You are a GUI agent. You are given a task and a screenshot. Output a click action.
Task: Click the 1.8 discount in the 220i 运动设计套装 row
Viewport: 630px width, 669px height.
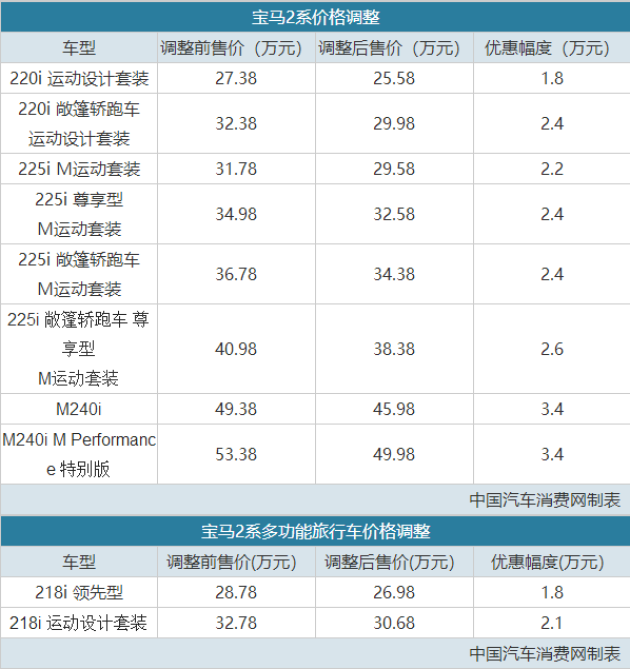(x=552, y=79)
